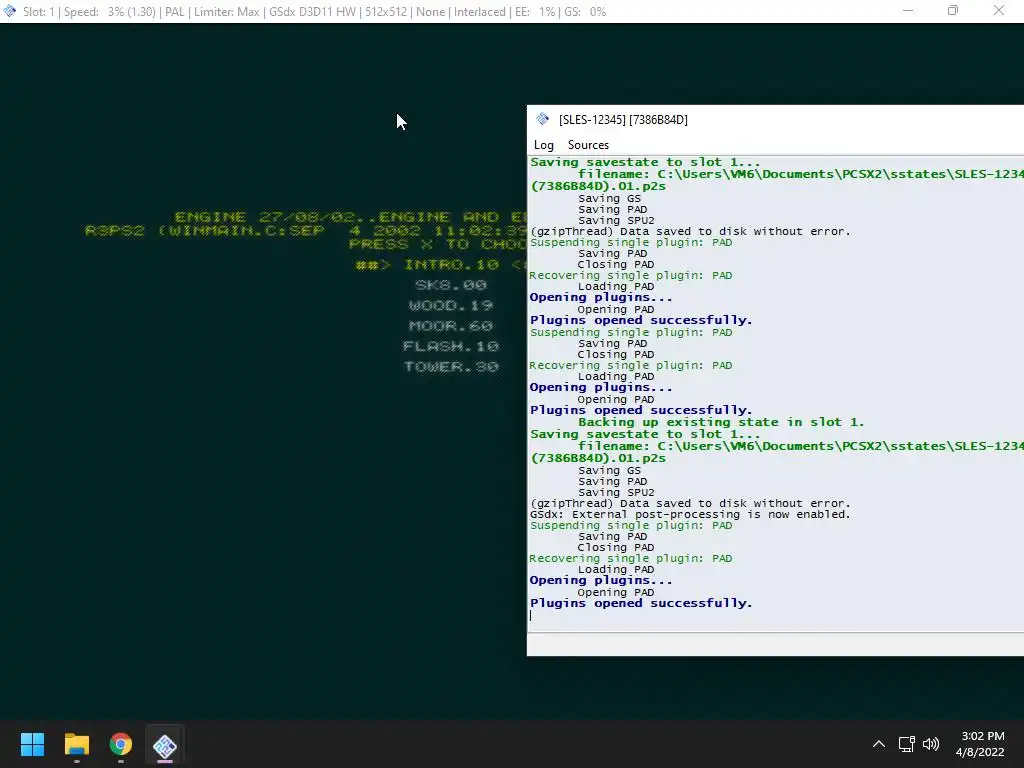This screenshot has height=768, width=1024.
Task: Click the PCSX2 icon in main window title
Action: [9, 11]
